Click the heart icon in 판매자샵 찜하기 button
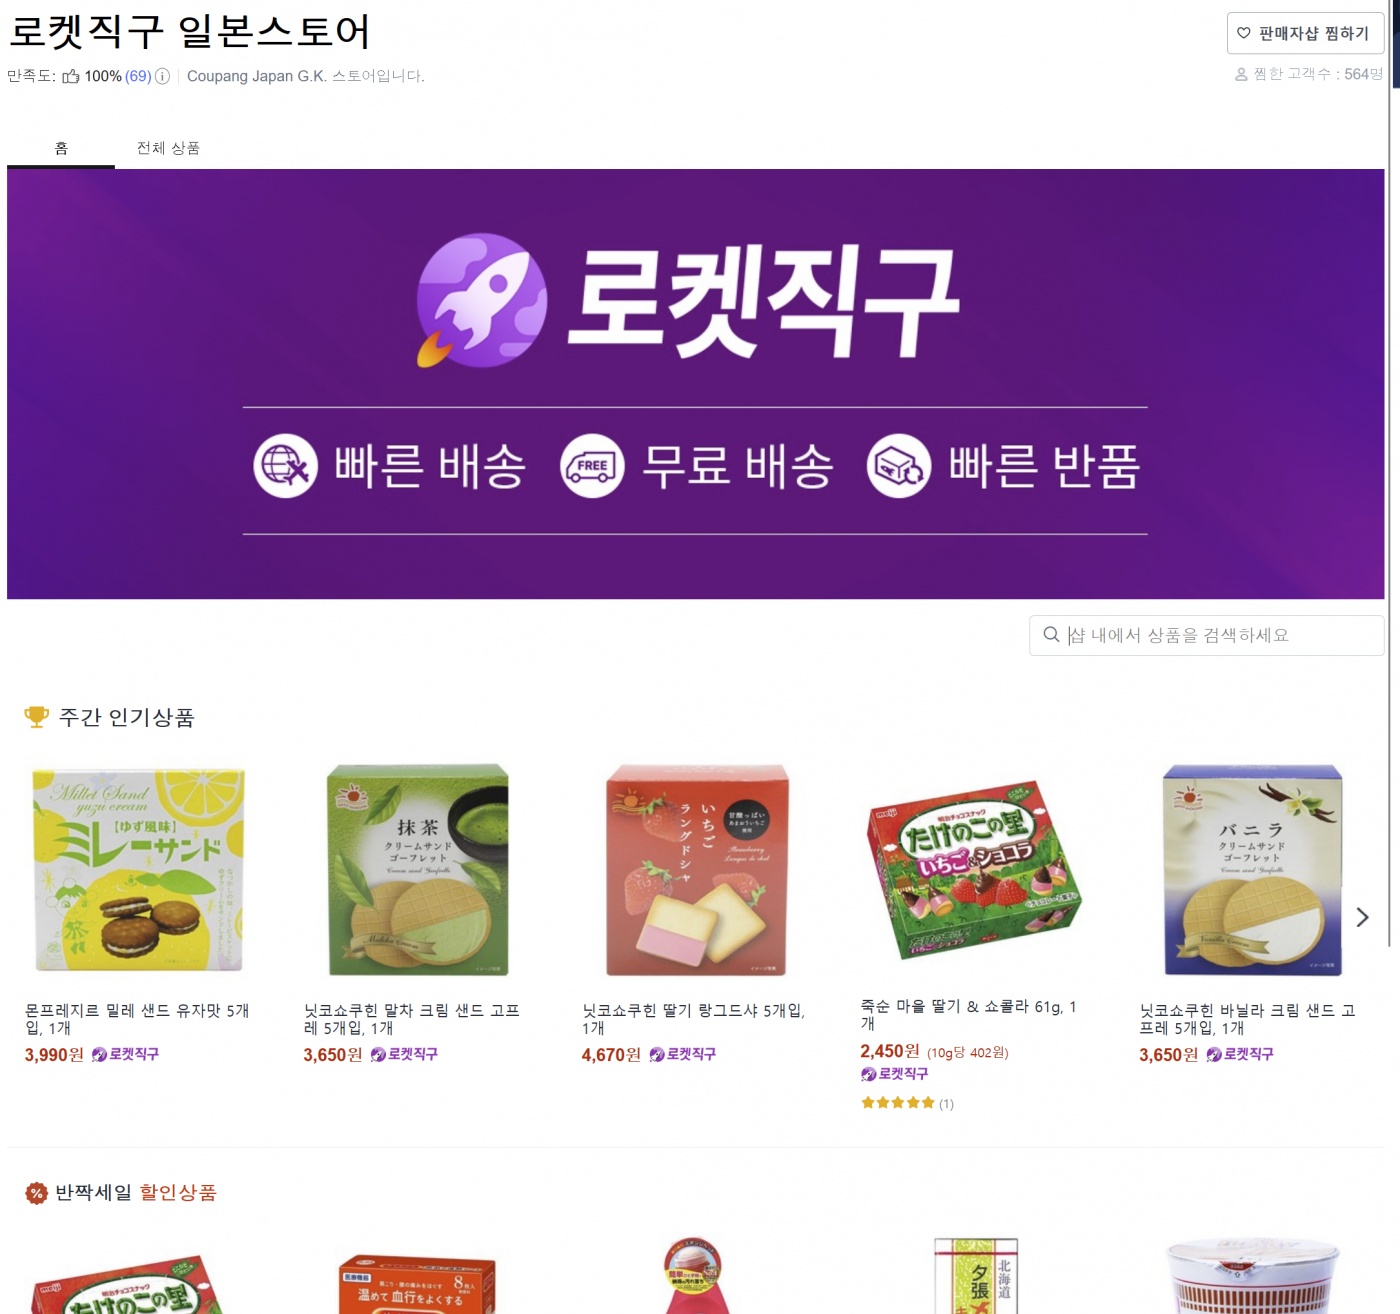This screenshot has width=1400, height=1314. coord(1244,33)
